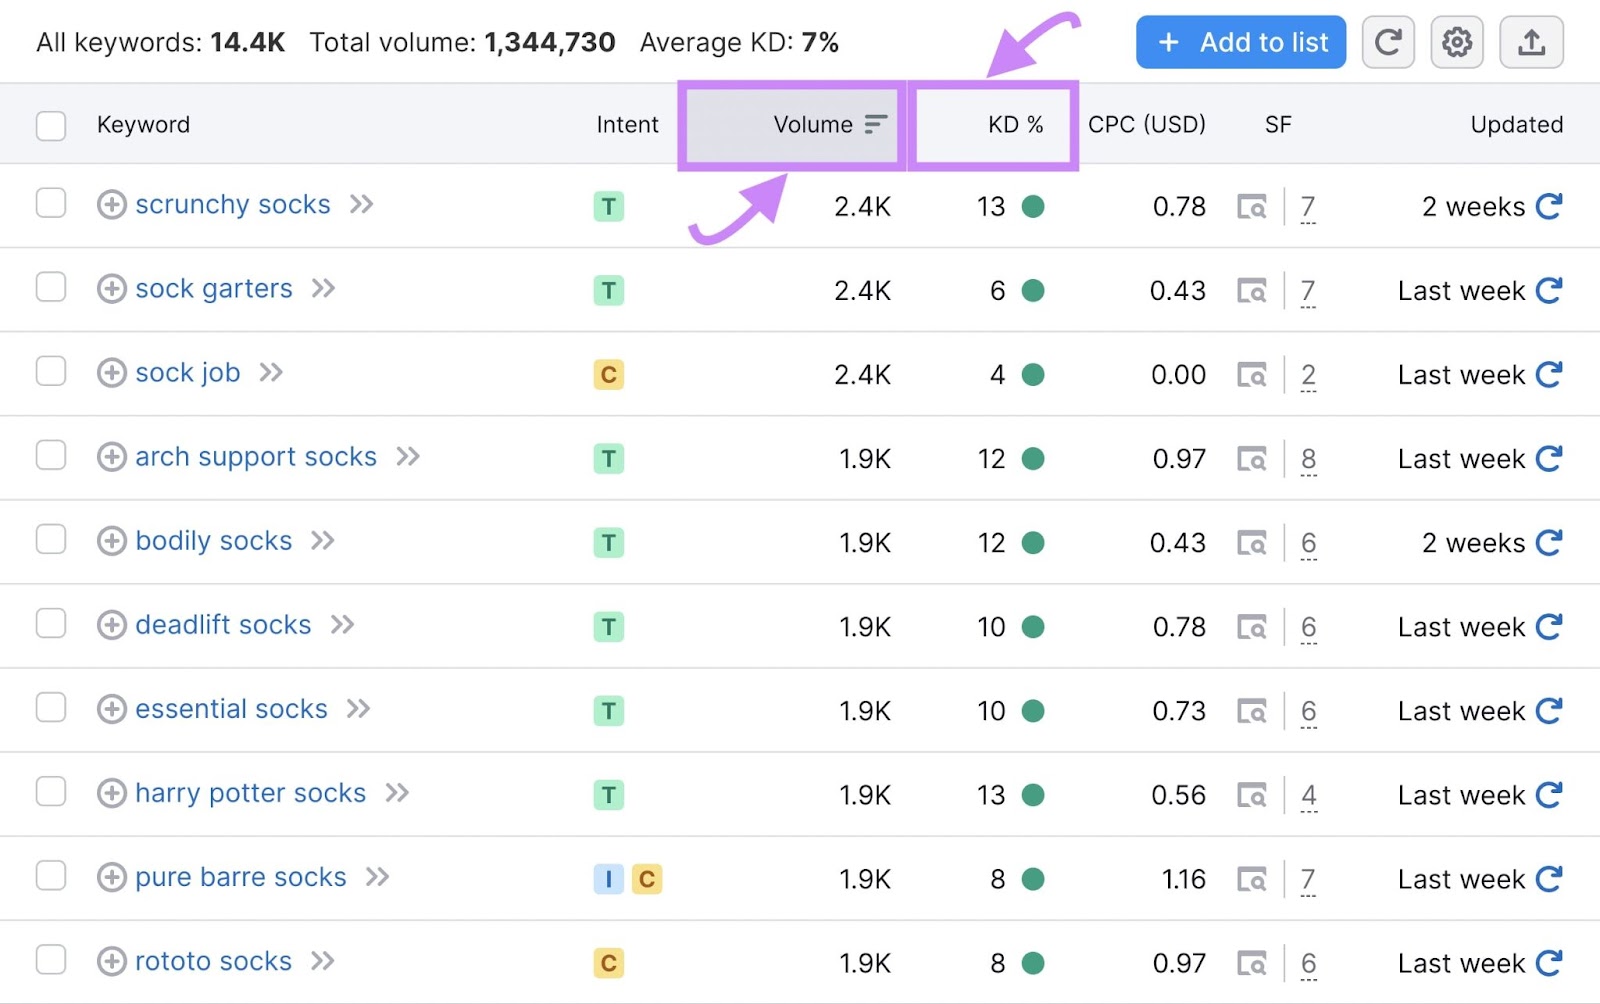View SERP icon for rototo socks
The height and width of the screenshot is (1004, 1600).
click(1252, 963)
